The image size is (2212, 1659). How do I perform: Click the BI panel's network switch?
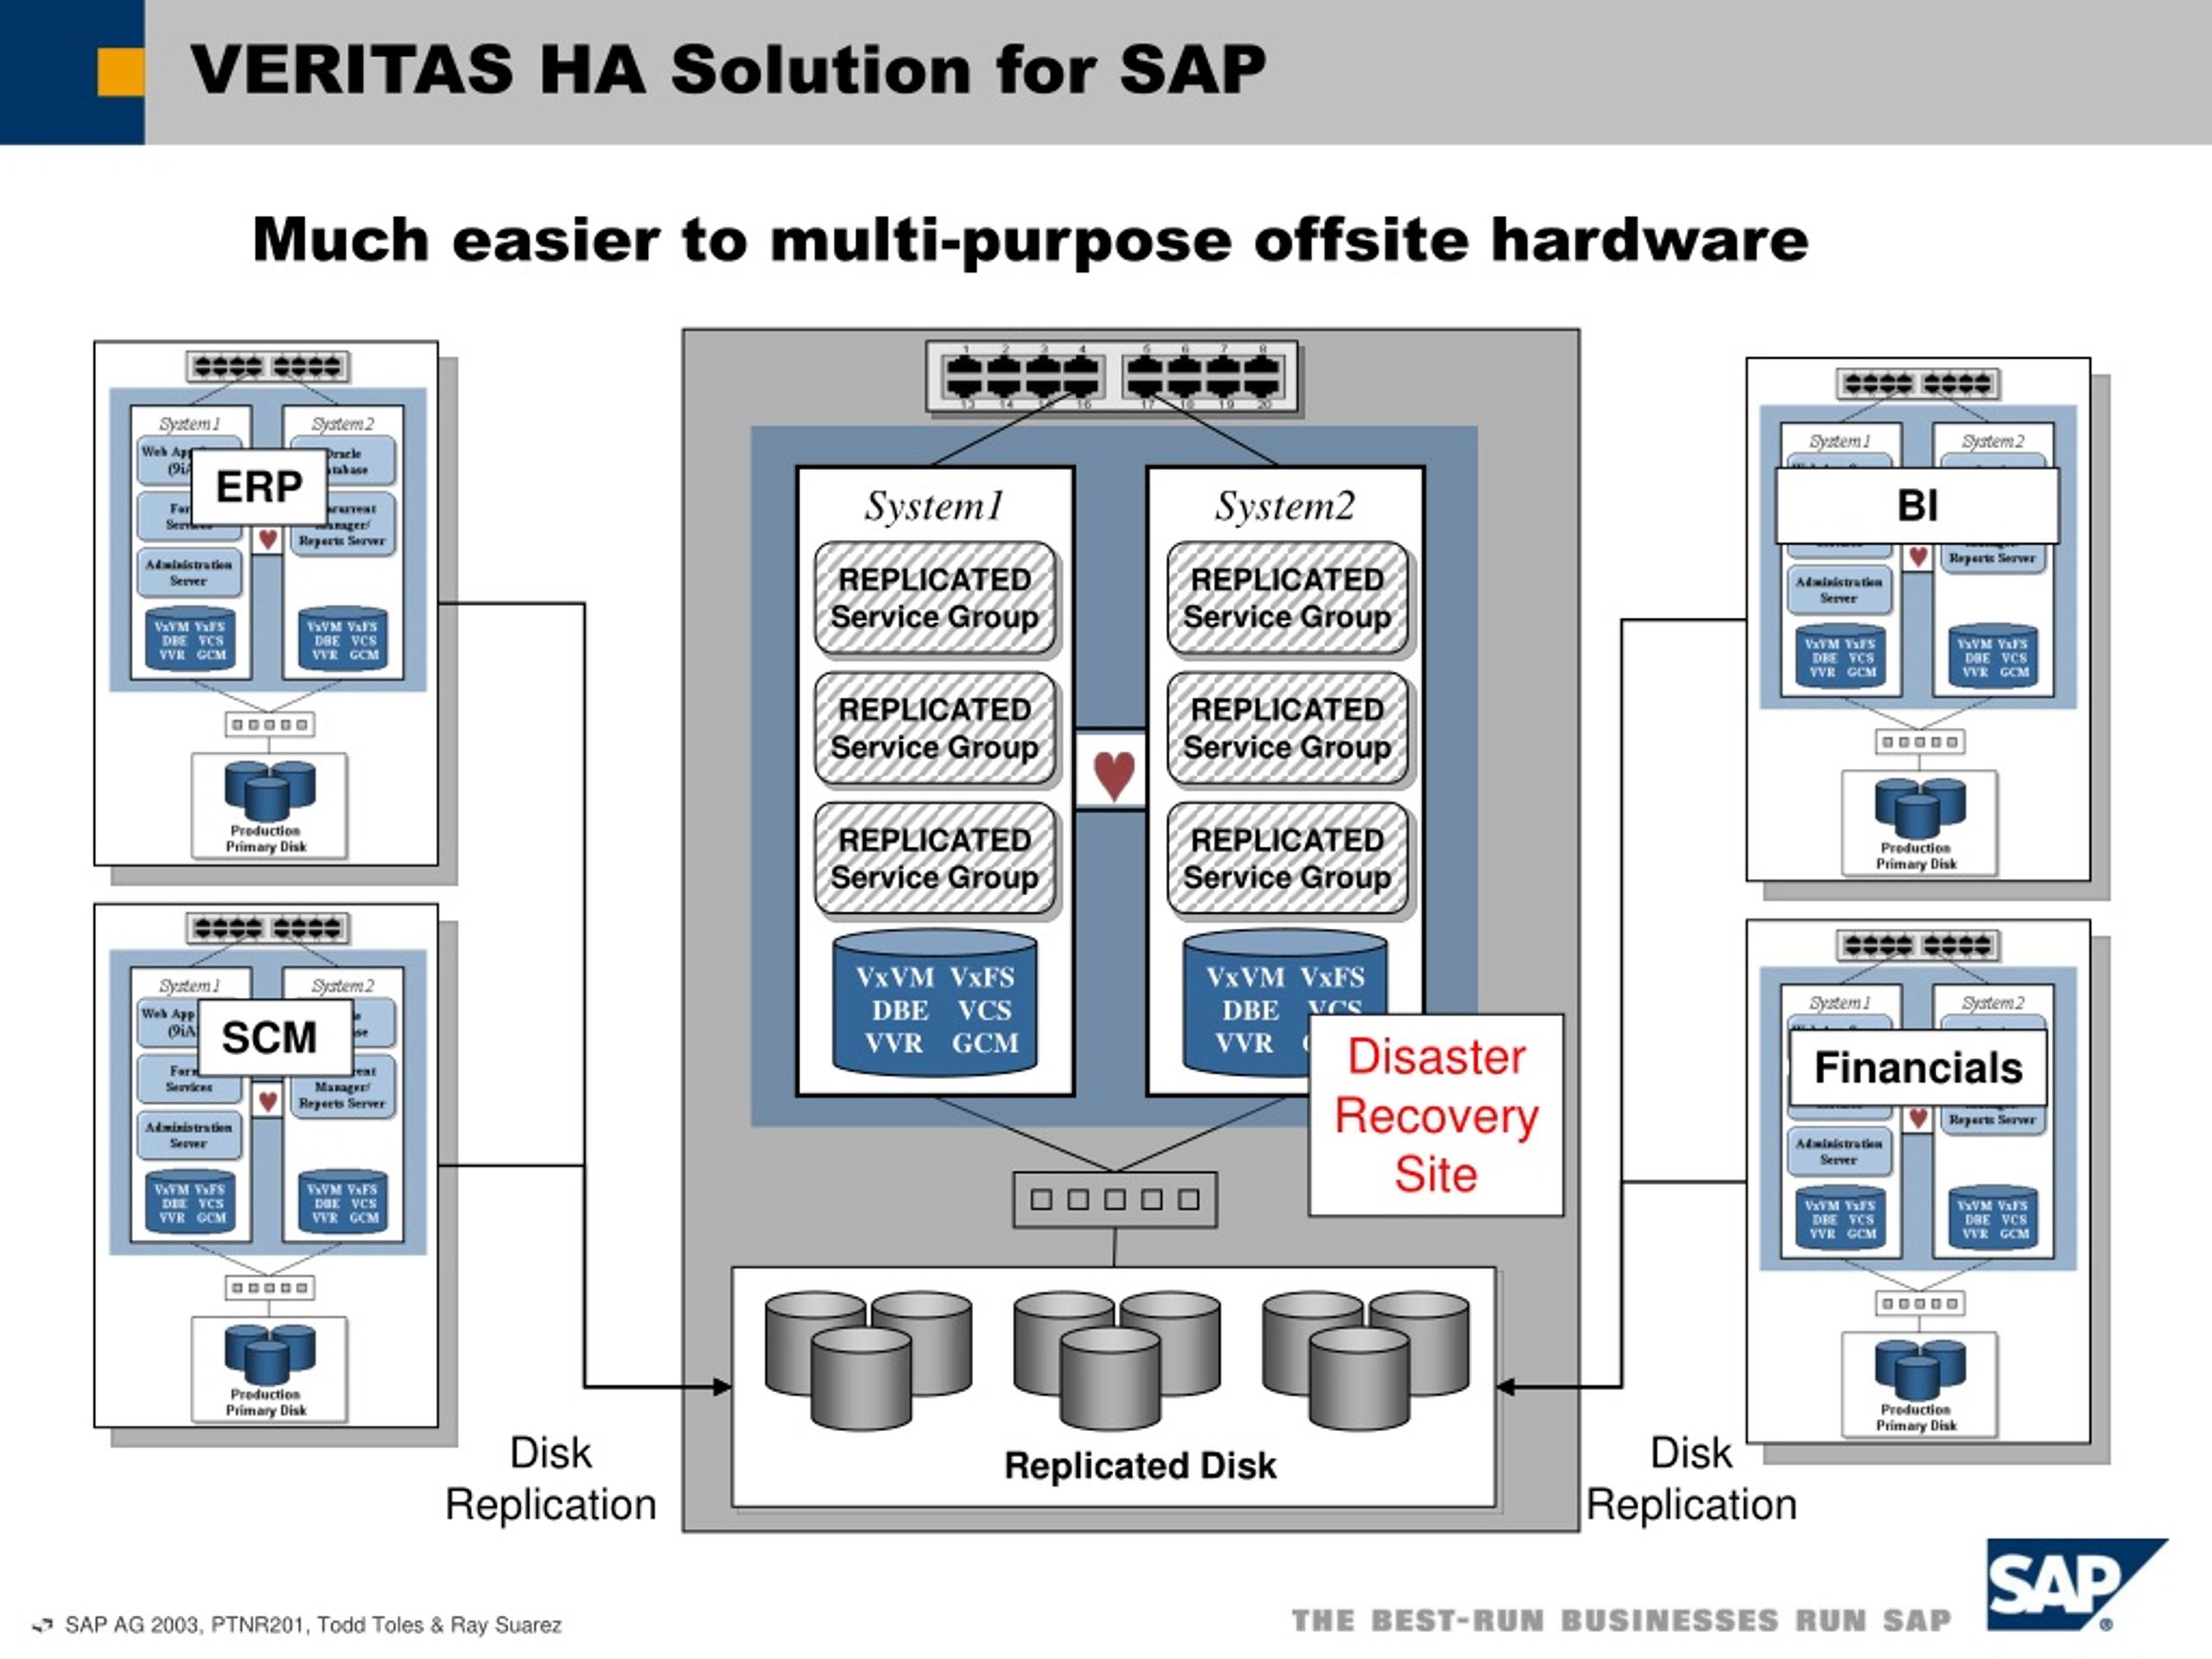coord(1918,383)
